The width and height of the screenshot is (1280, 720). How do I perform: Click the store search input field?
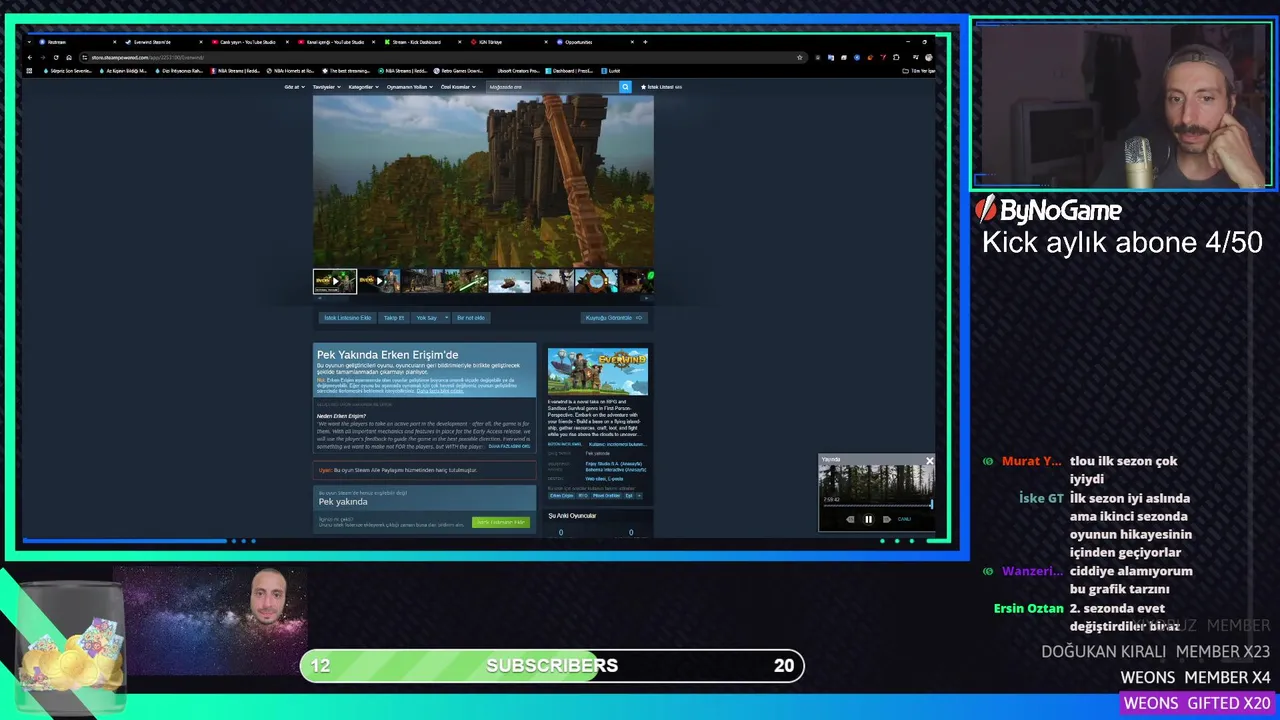coord(551,87)
